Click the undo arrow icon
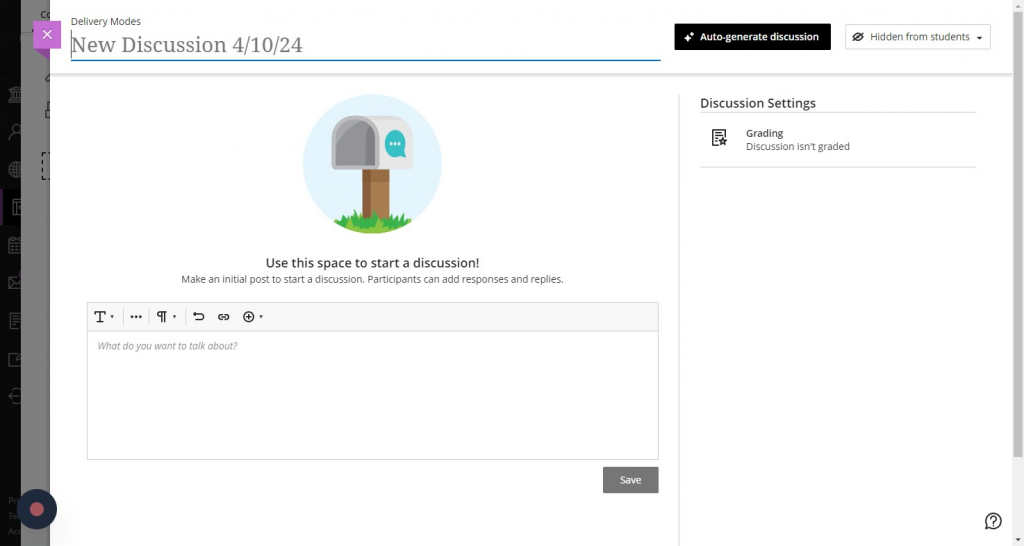1024x546 pixels. [x=198, y=317]
